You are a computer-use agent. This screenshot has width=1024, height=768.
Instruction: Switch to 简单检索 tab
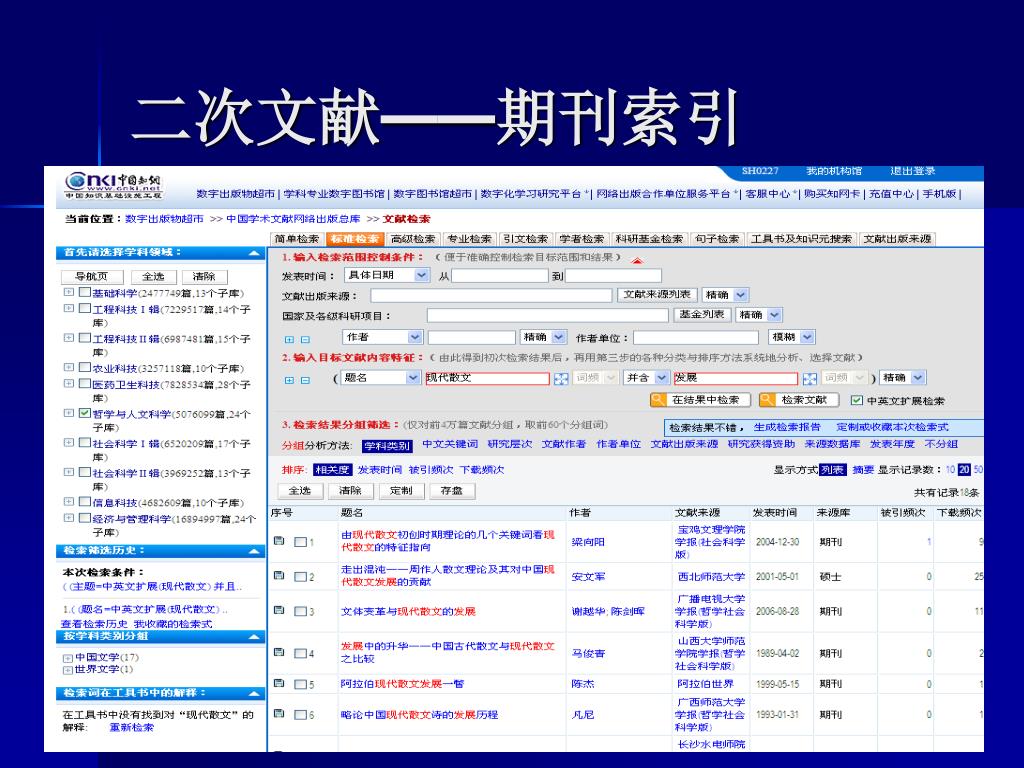(296, 239)
